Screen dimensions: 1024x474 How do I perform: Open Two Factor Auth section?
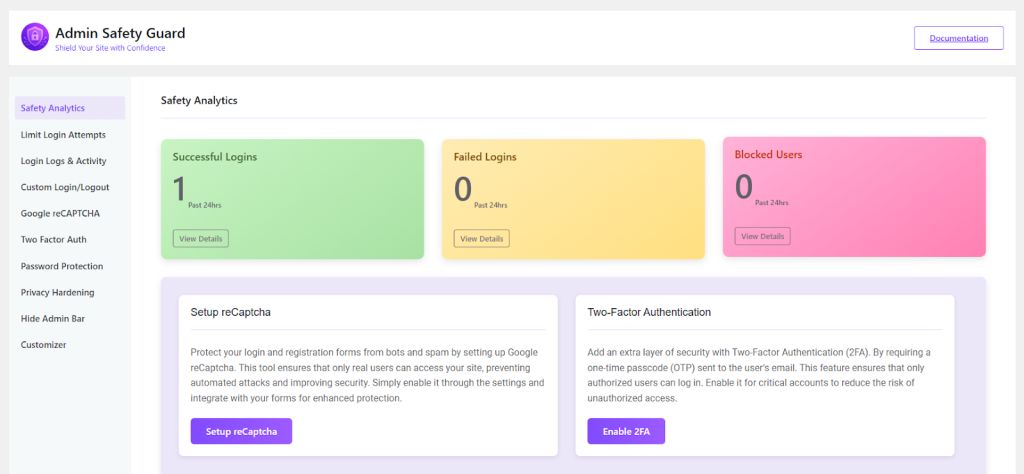click(x=54, y=240)
